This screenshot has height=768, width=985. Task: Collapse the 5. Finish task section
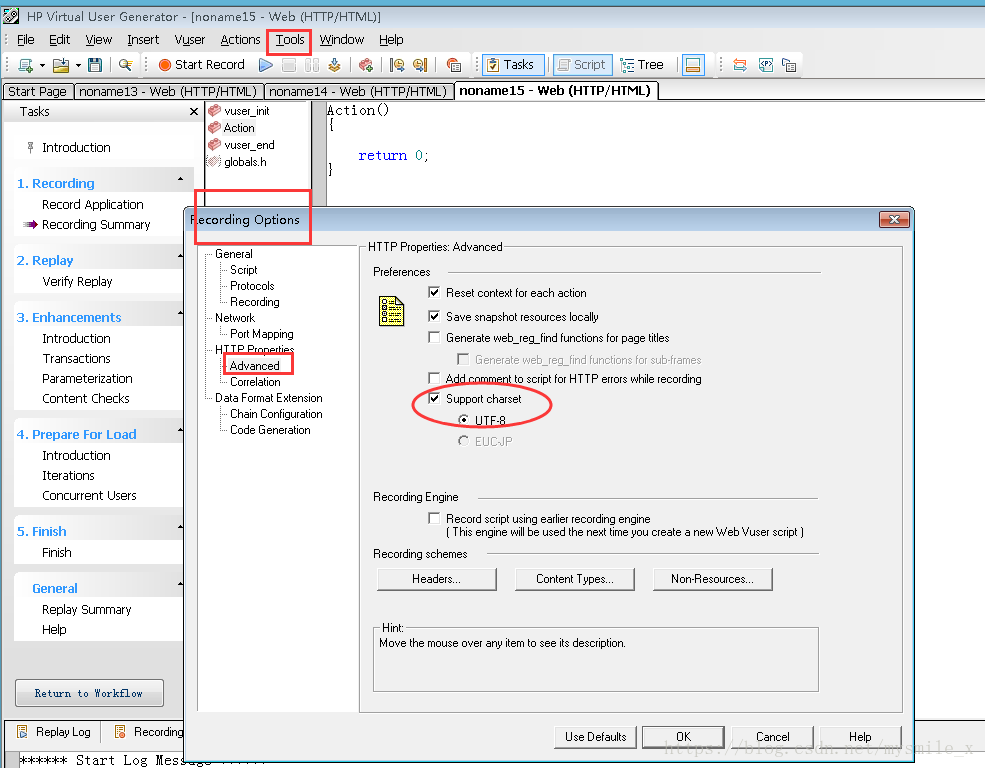pyautogui.click(x=180, y=527)
